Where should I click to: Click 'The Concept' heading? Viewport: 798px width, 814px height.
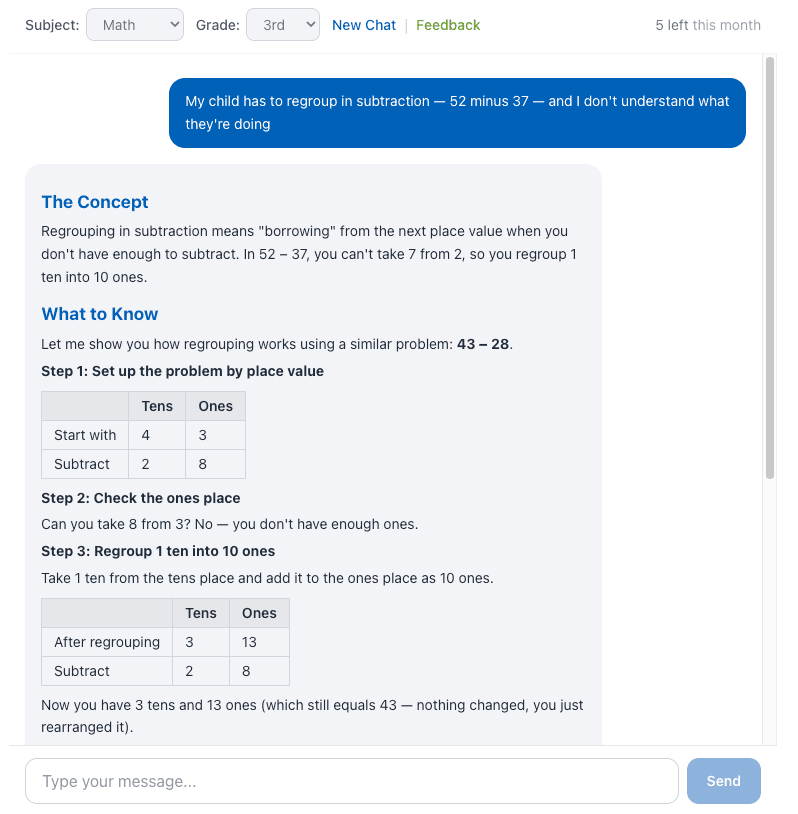(x=95, y=202)
